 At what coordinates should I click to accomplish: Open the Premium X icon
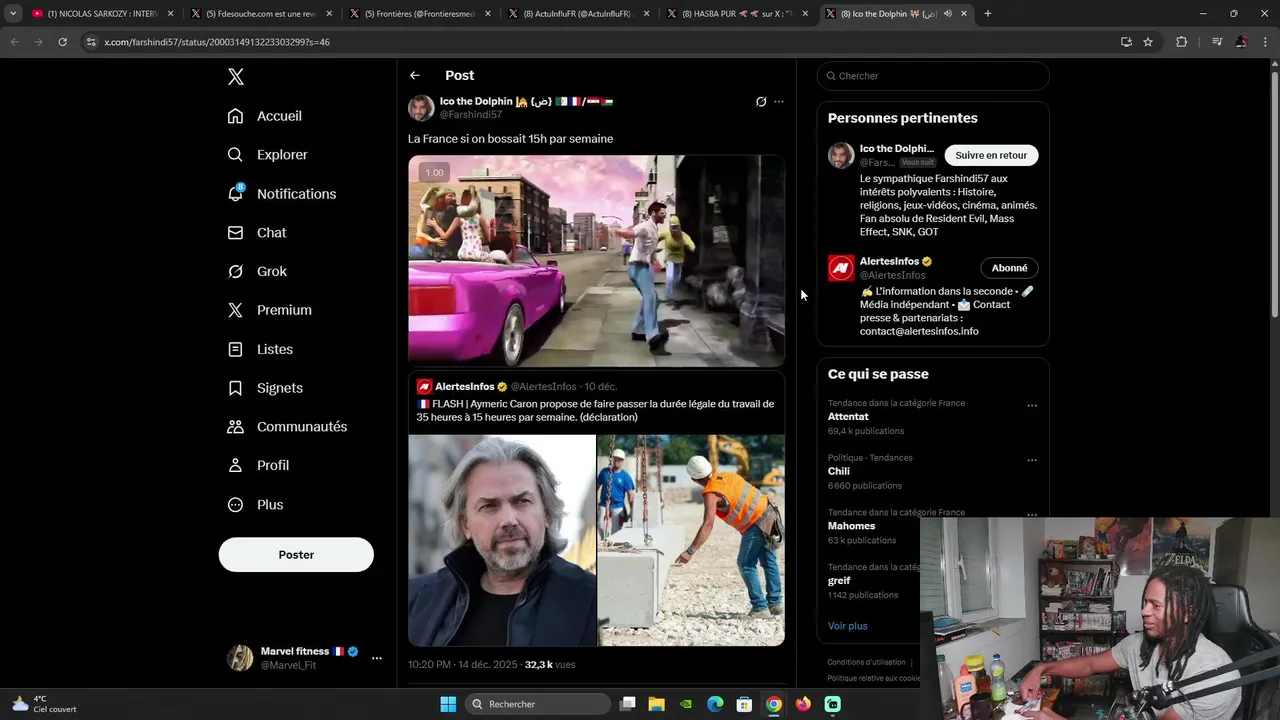coord(235,310)
